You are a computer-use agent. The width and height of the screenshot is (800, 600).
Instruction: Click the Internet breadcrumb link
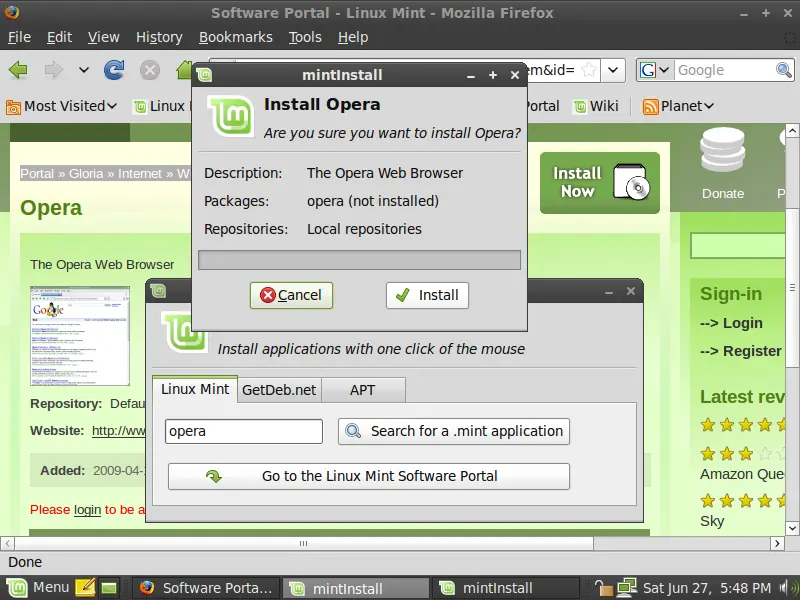click(140, 174)
